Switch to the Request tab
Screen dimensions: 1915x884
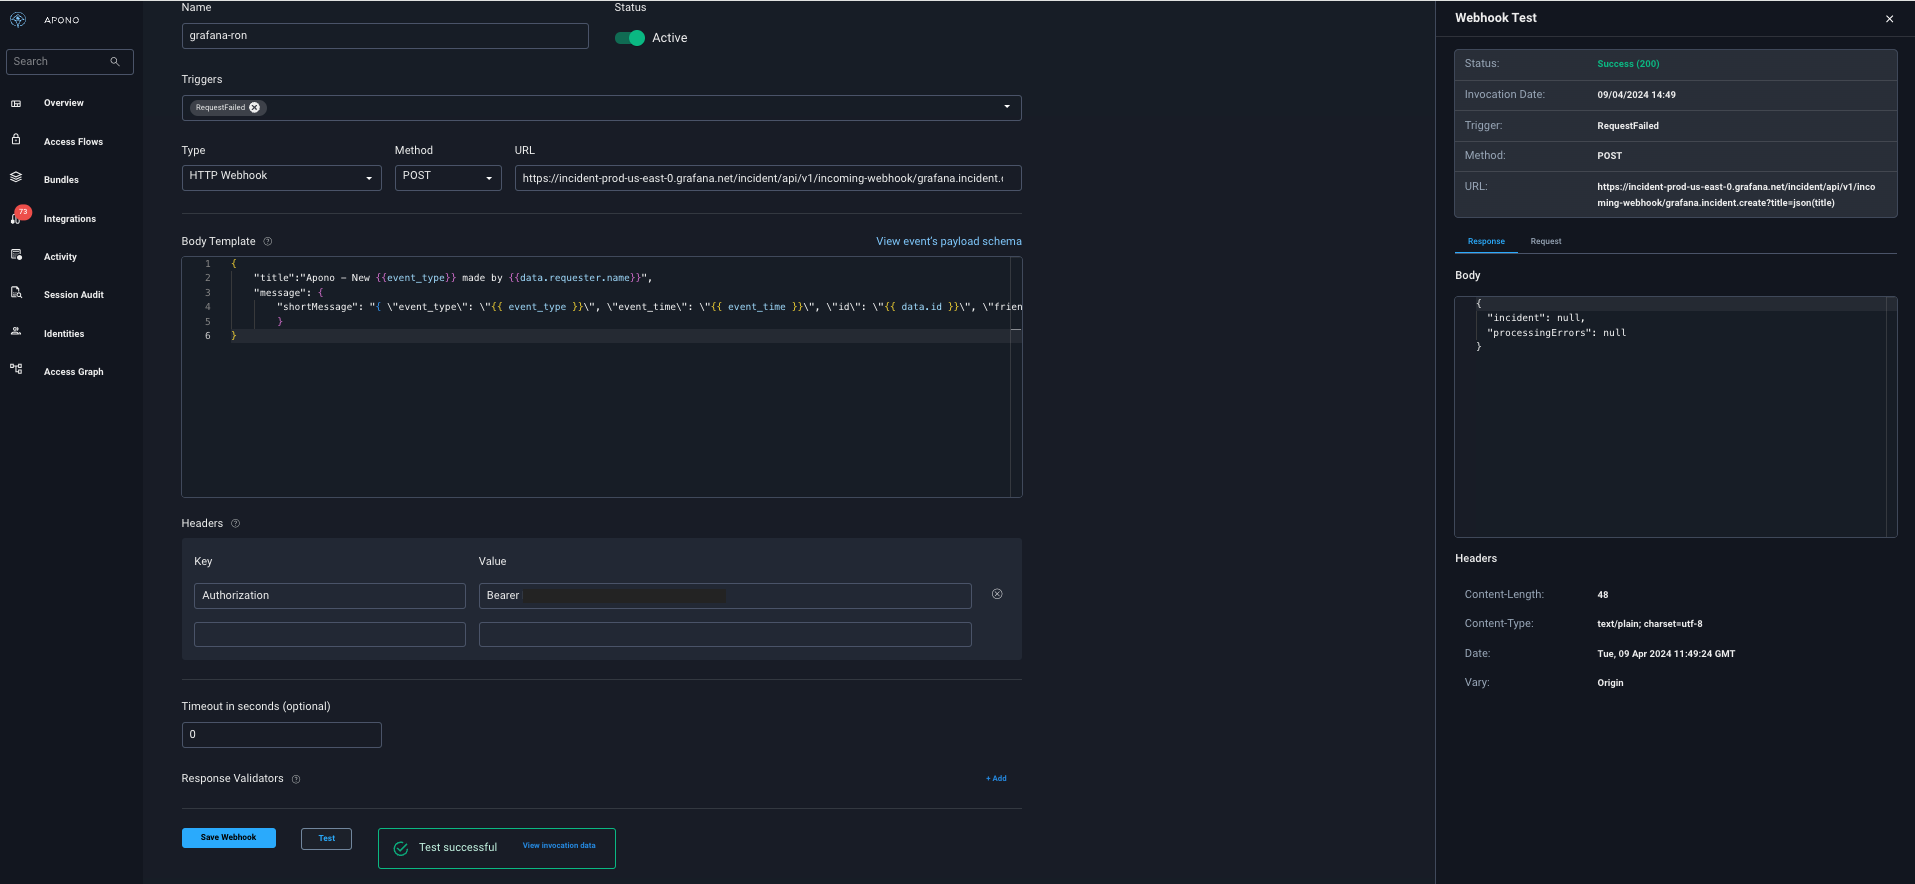(1545, 241)
